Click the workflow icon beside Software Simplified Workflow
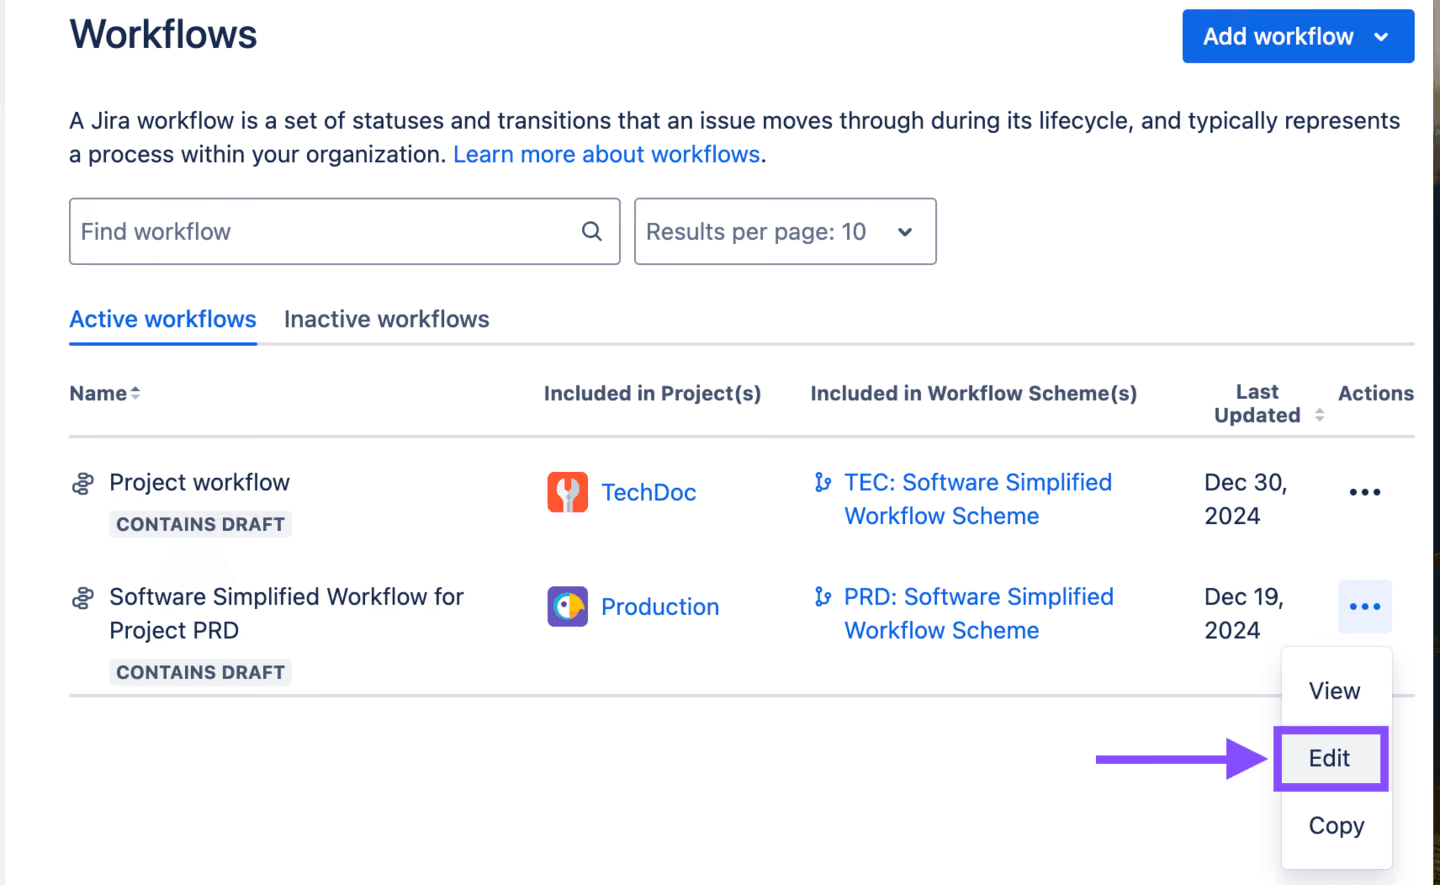This screenshot has height=885, width=1440. tap(81, 596)
